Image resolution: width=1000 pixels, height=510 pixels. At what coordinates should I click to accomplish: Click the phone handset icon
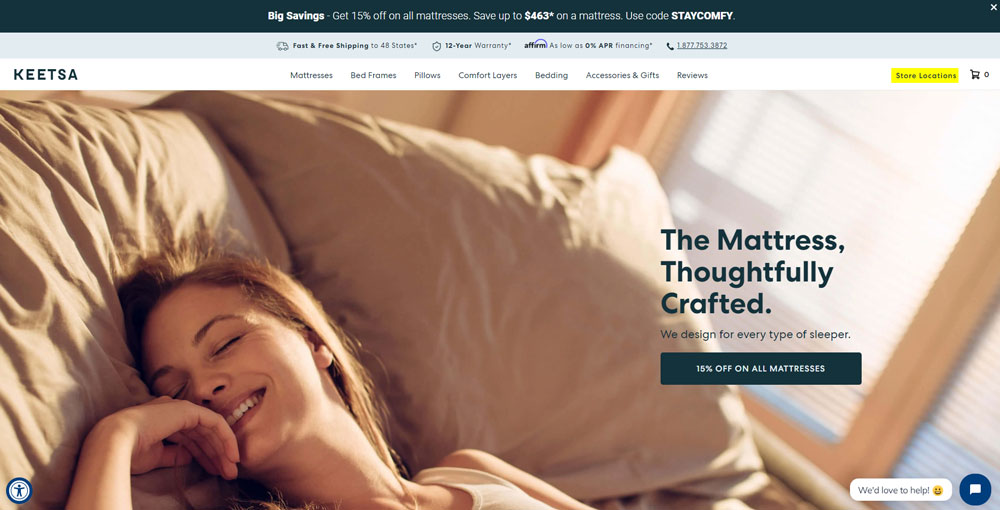[x=670, y=46]
